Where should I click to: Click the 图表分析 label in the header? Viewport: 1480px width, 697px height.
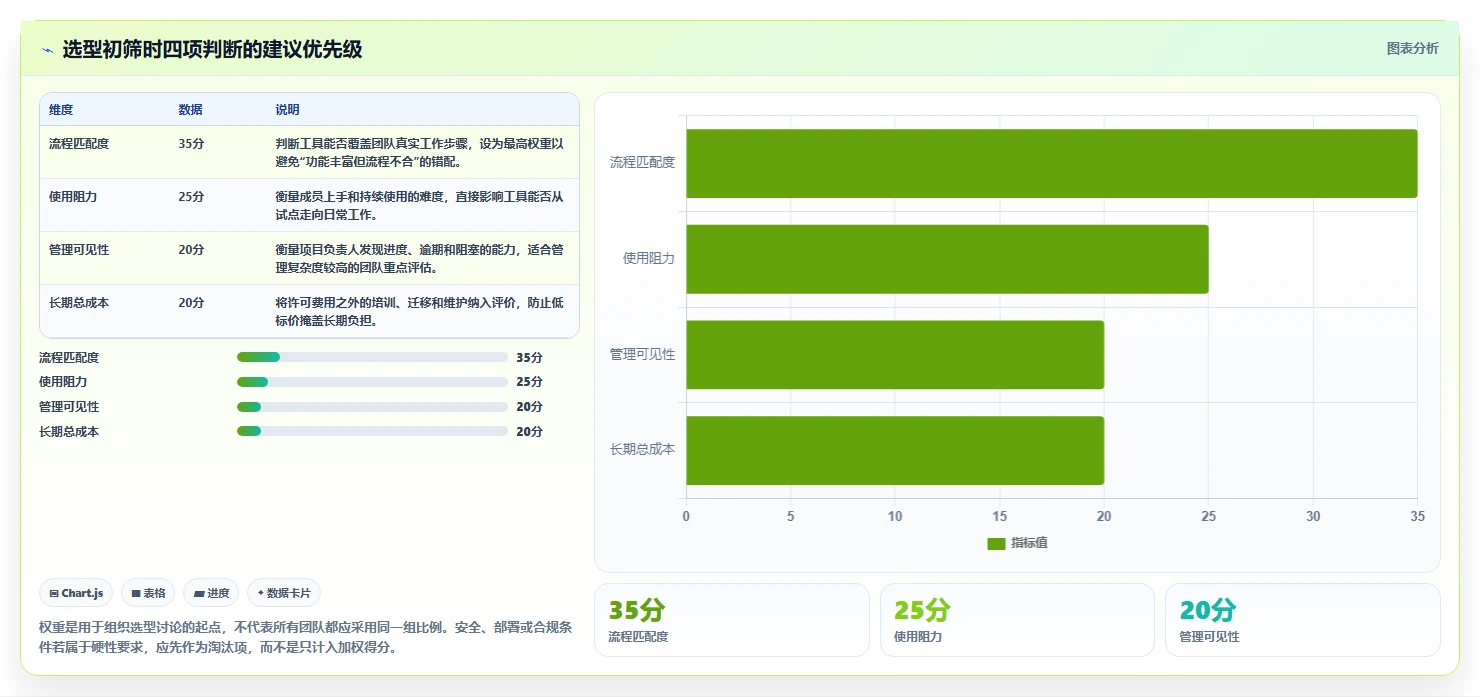pos(1412,48)
